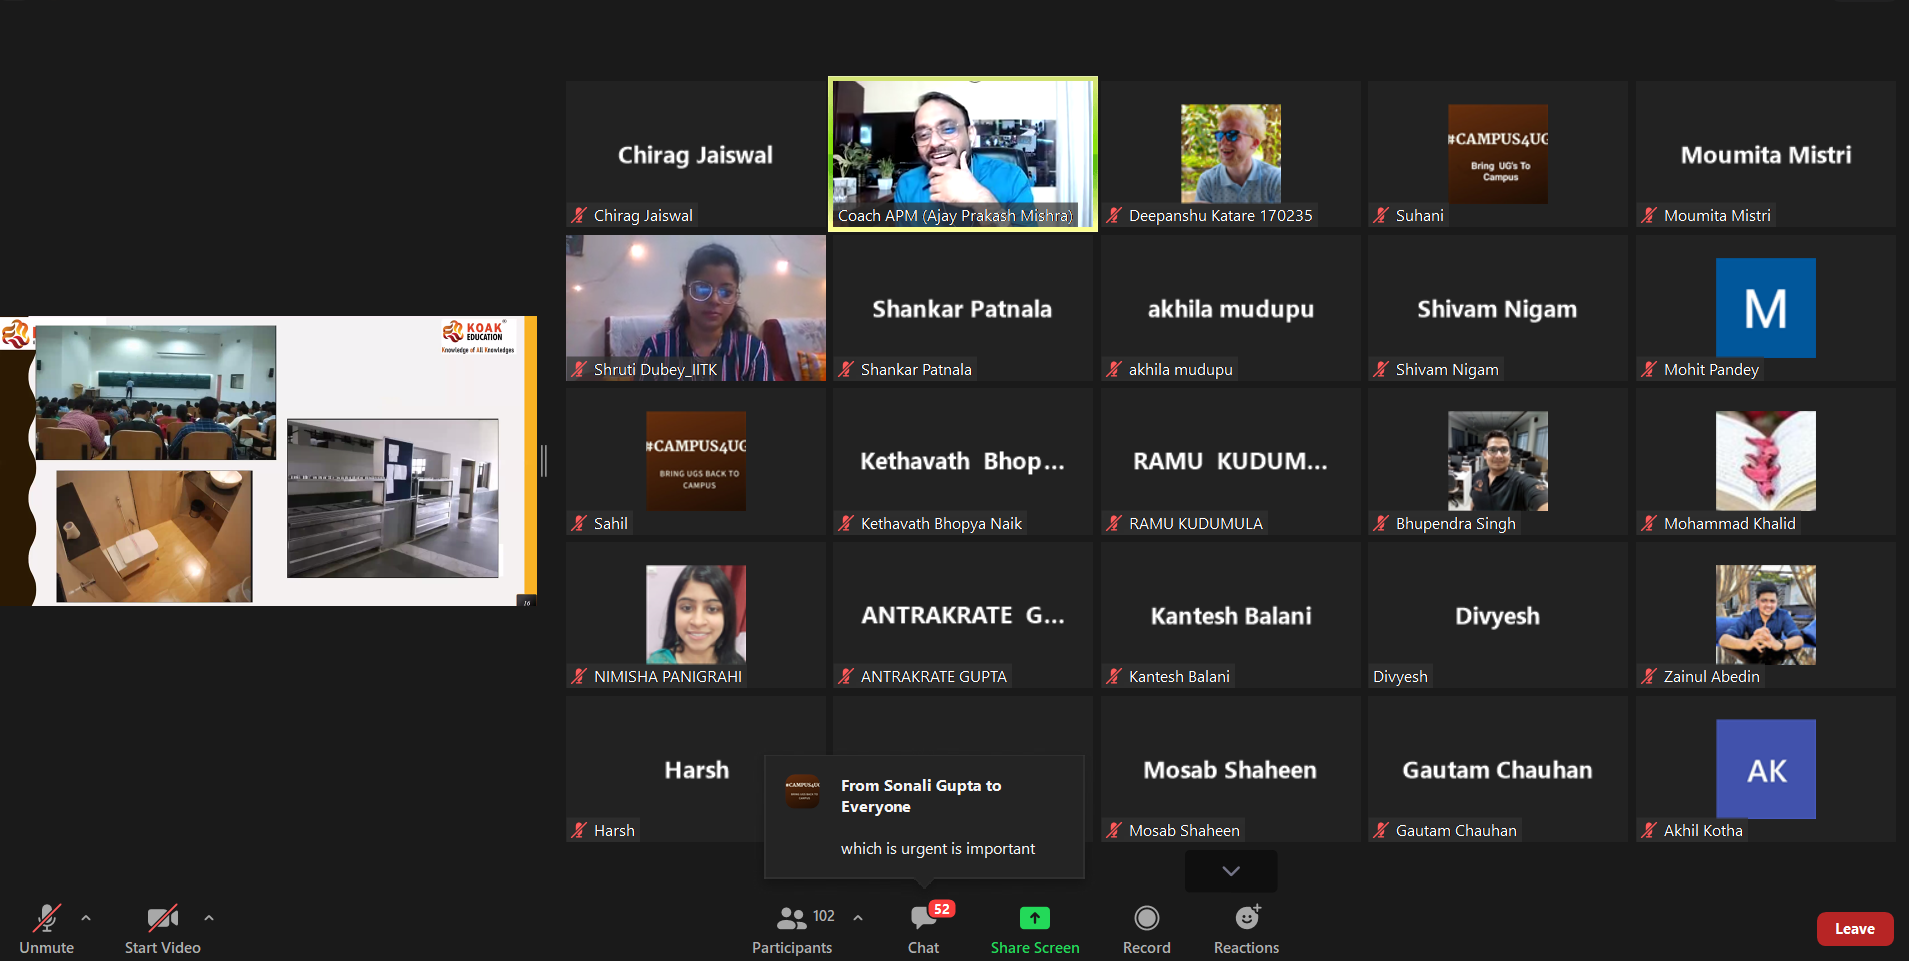This screenshot has height=961, width=1909.
Task: Expand the Participants list arrow
Action: click(857, 916)
